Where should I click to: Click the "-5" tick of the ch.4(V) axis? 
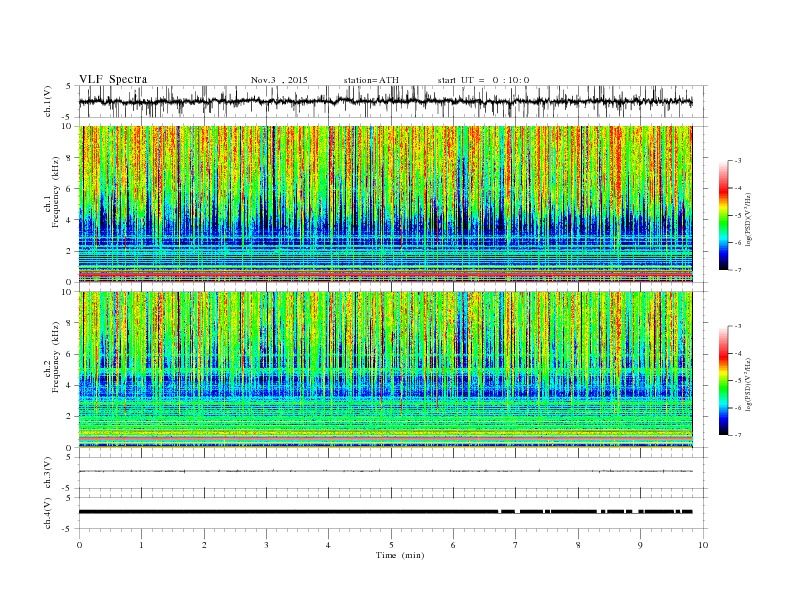tap(67, 529)
